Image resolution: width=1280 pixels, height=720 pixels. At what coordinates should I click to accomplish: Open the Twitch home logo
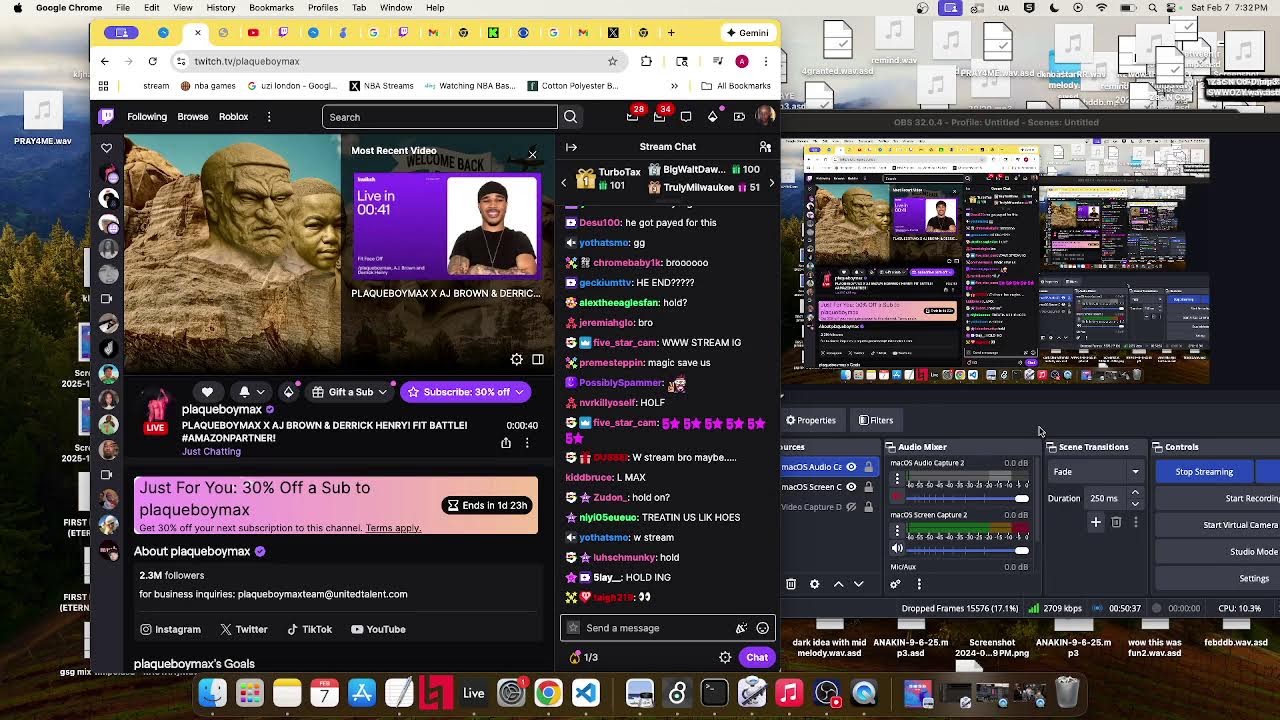(x=106, y=117)
